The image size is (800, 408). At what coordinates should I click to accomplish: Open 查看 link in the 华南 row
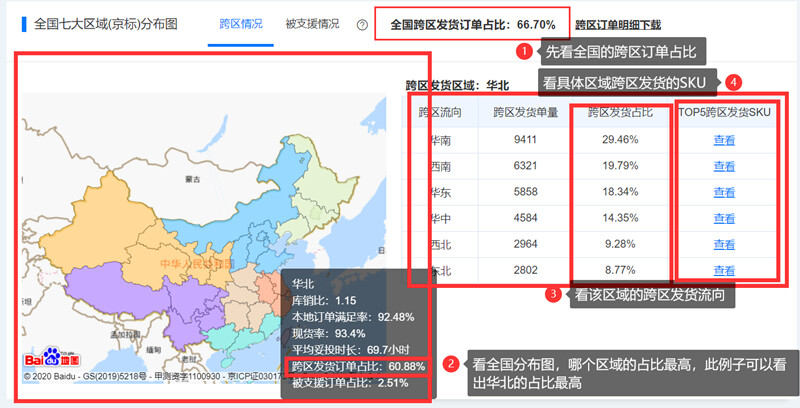pos(724,140)
